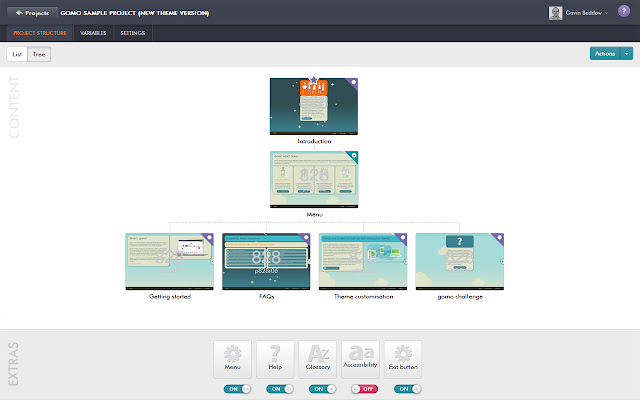Open the Settings tab
Image resolution: width=640 pixels, height=400 pixels.
point(133,33)
